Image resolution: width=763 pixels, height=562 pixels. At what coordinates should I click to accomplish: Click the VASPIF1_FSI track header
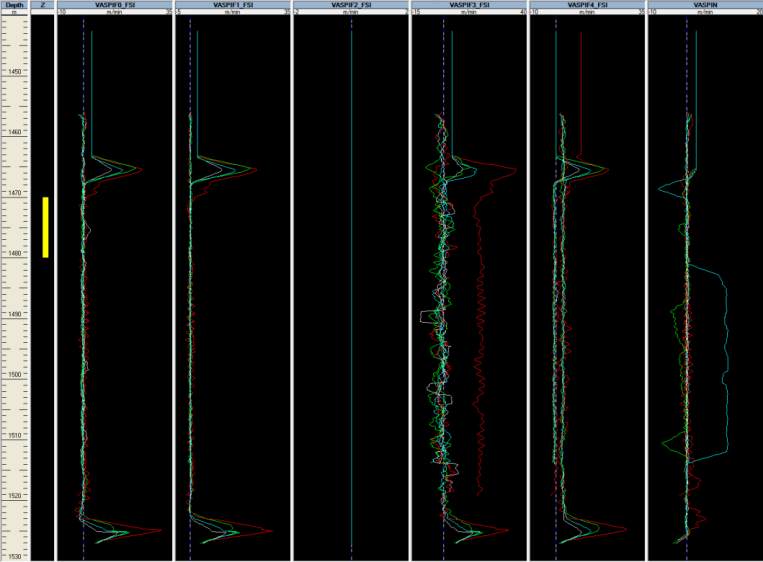click(x=232, y=5)
